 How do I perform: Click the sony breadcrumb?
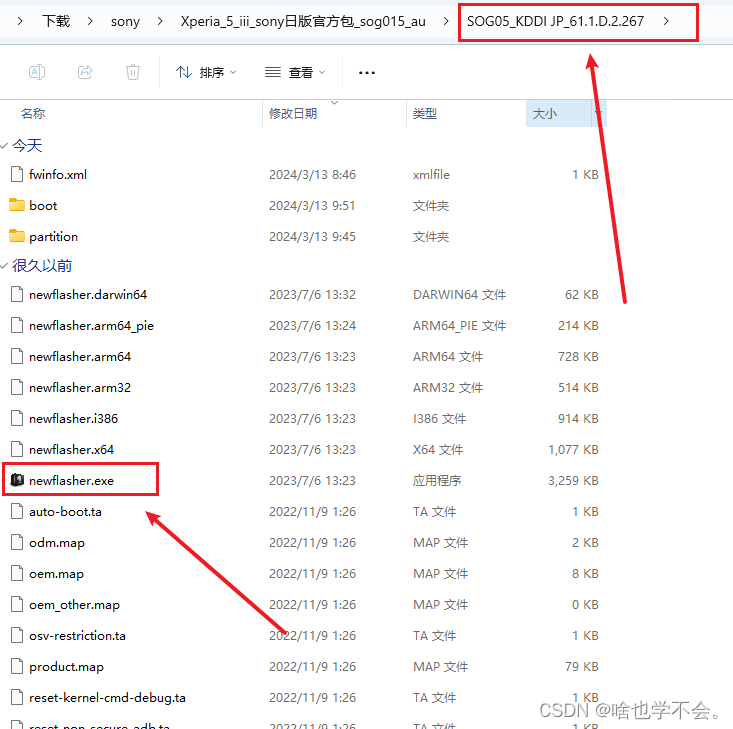click(x=125, y=21)
